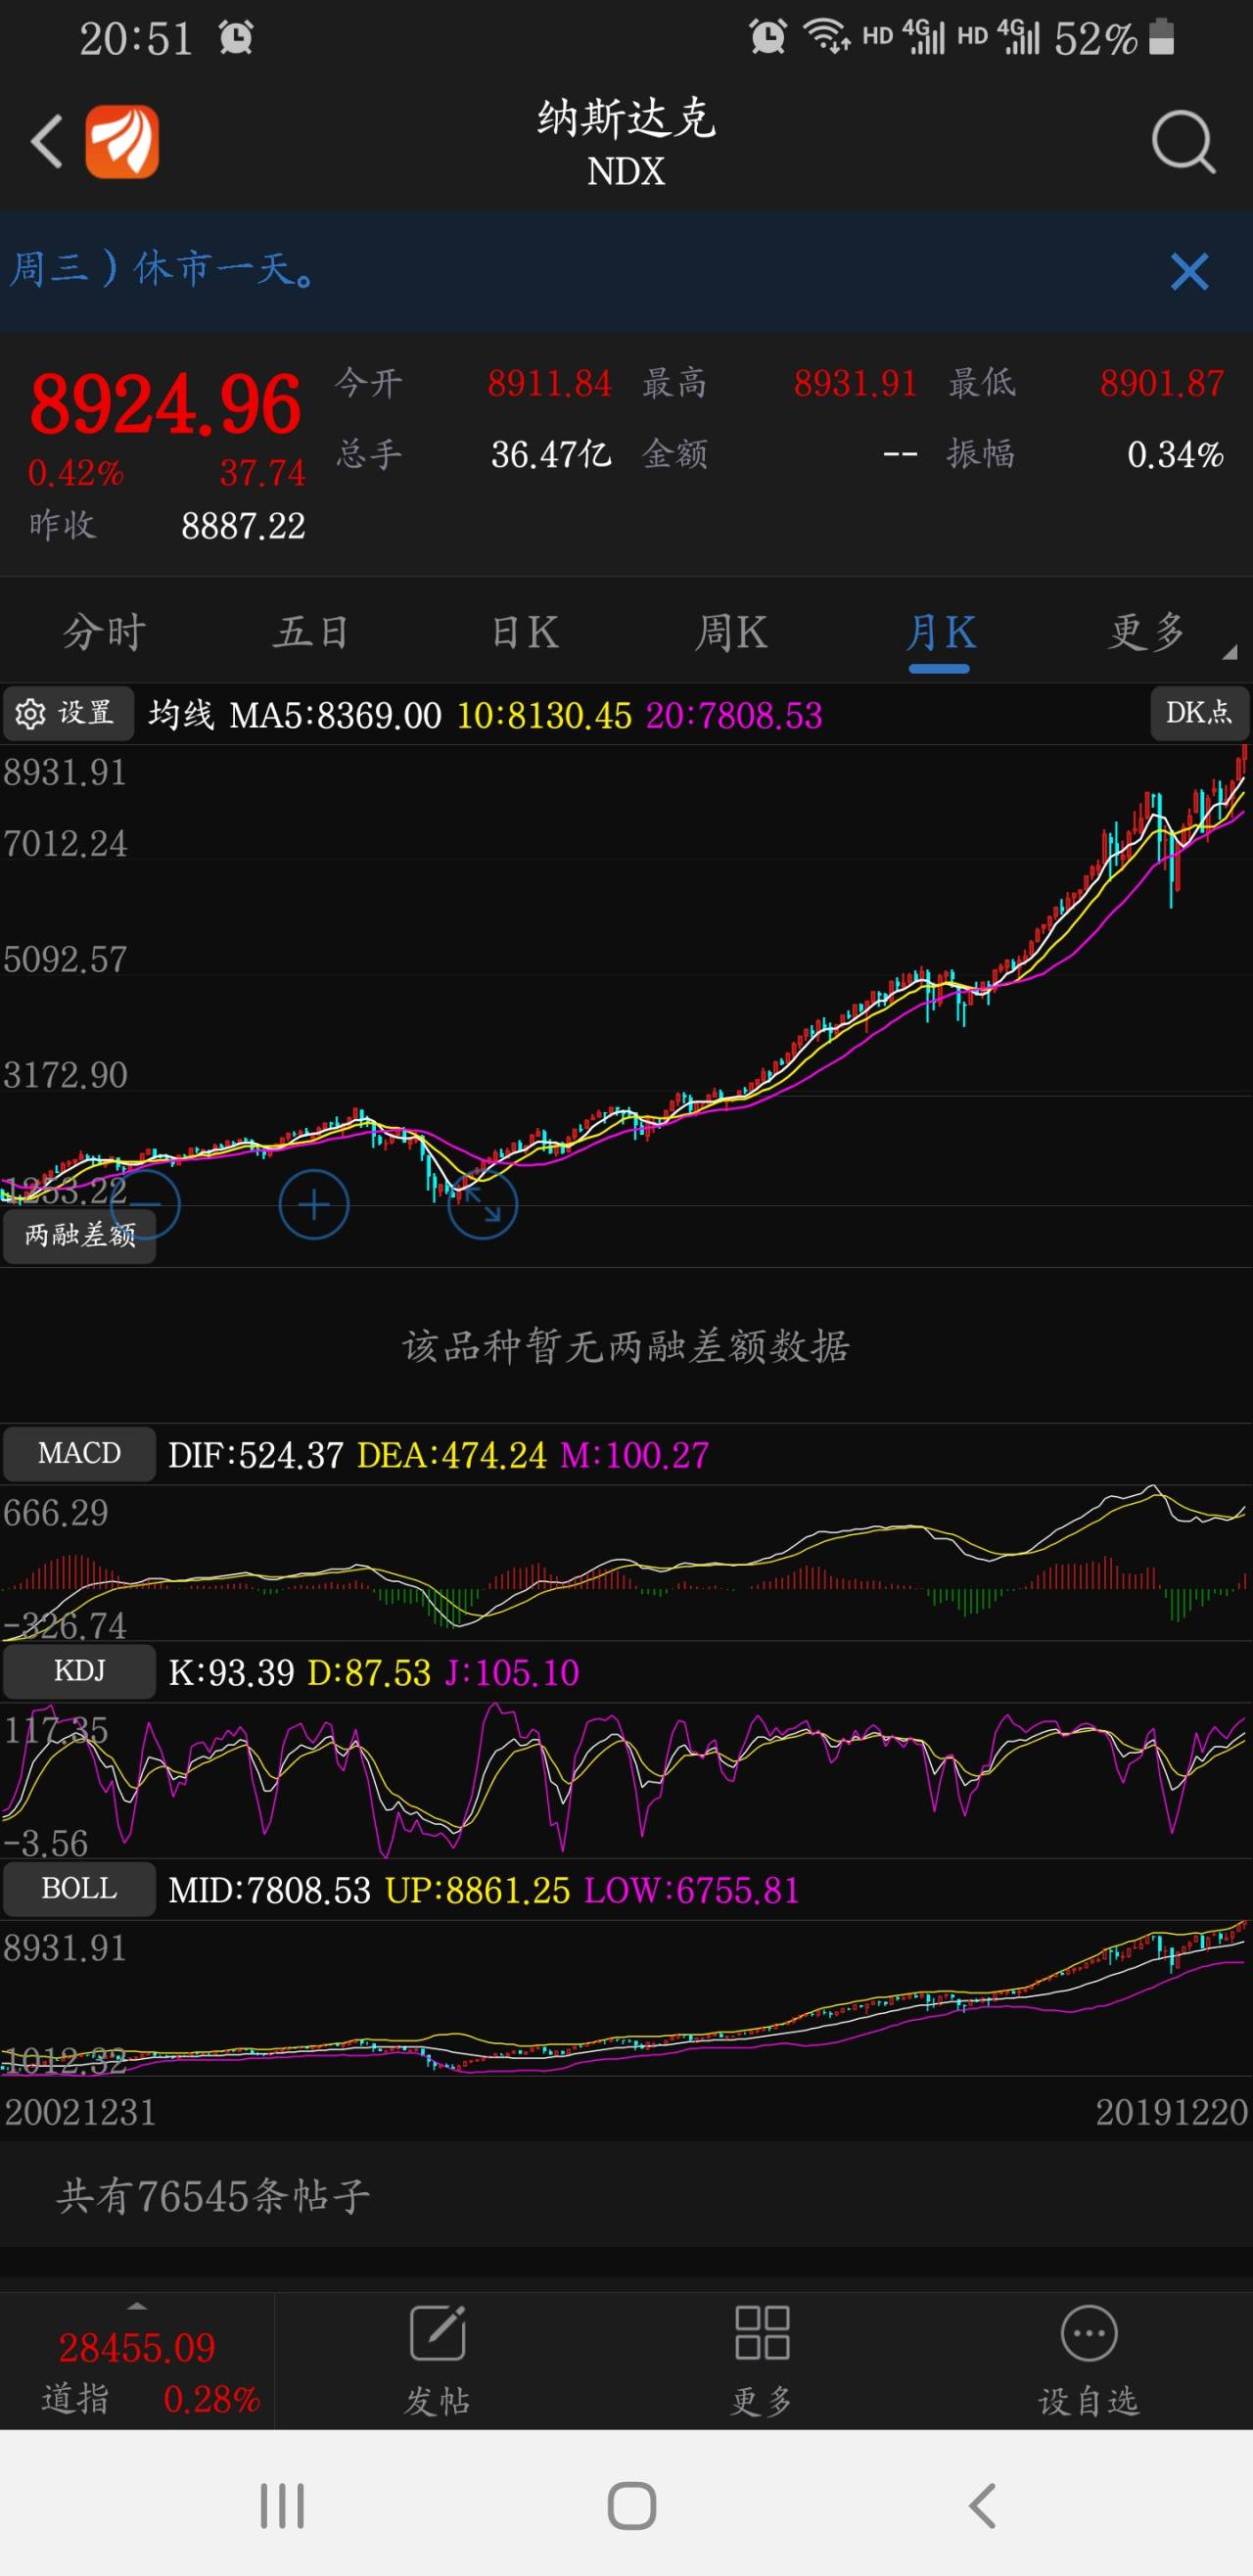
Task: Tap the 均线 MA5:8369.00 readout
Action: point(295,716)
